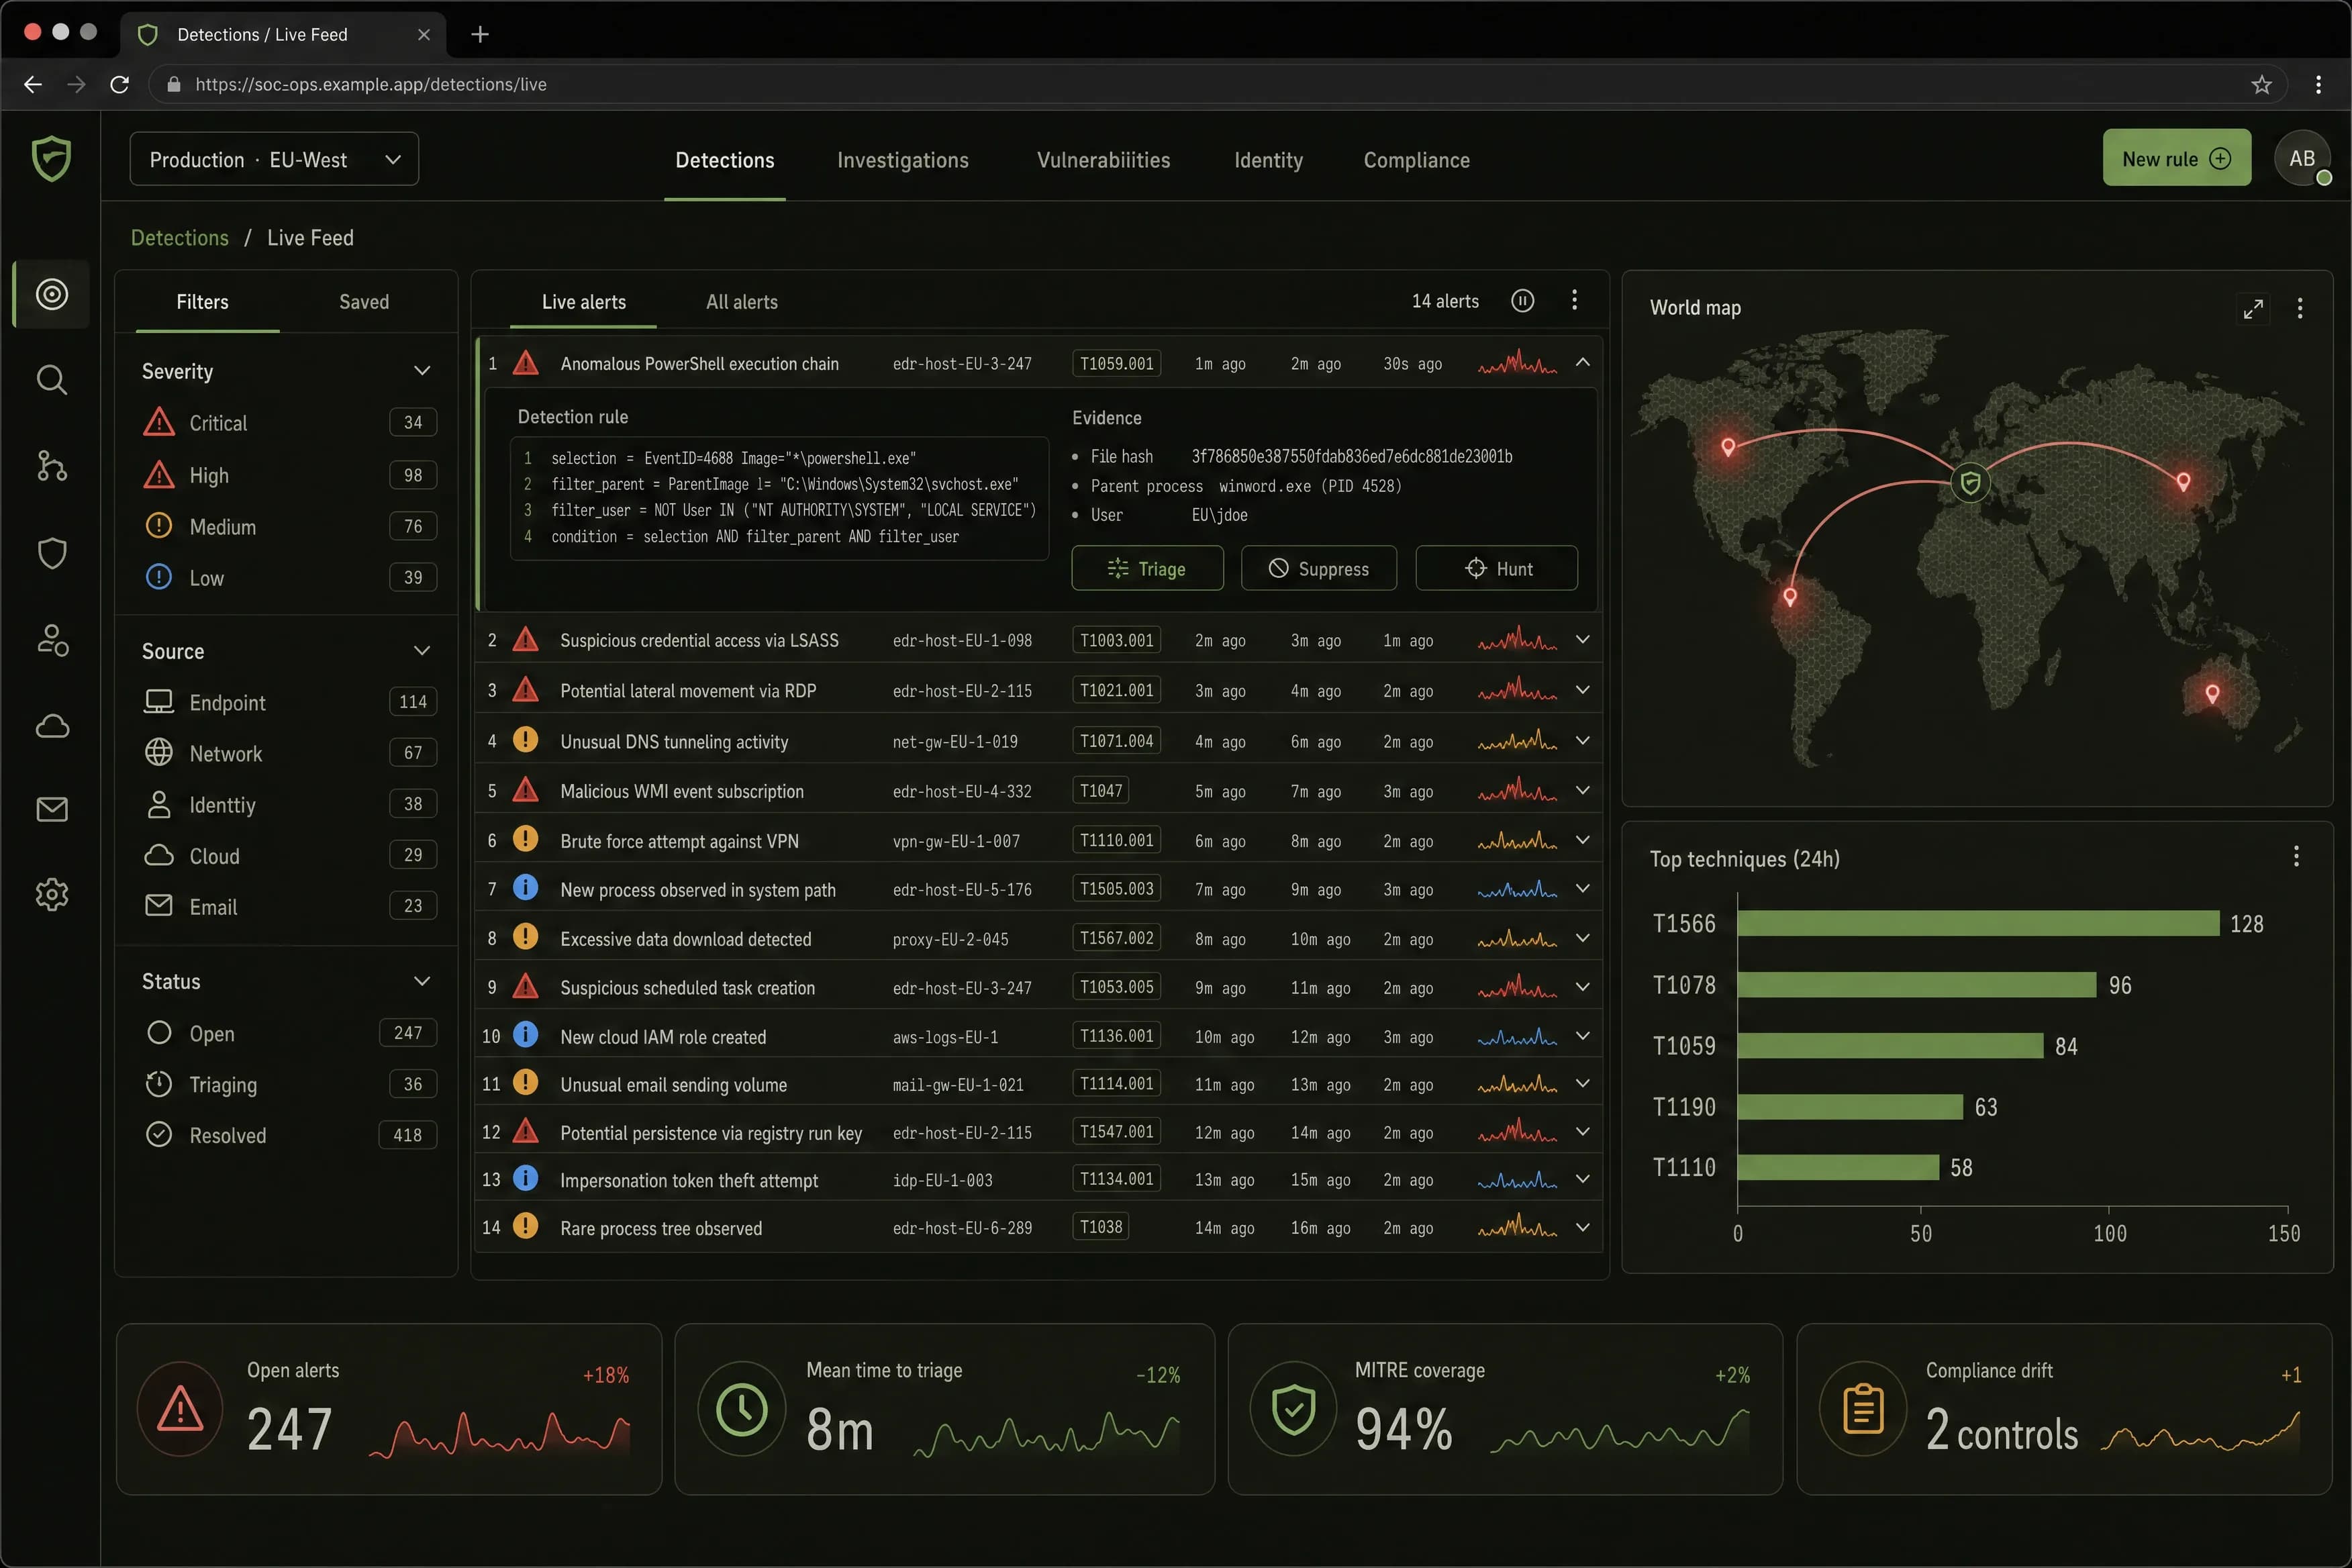Image resolution: width=2352 pixels, height=1568 pixels.
Task: Expand the World map panel fullscreen
Action: [2252, 309]
